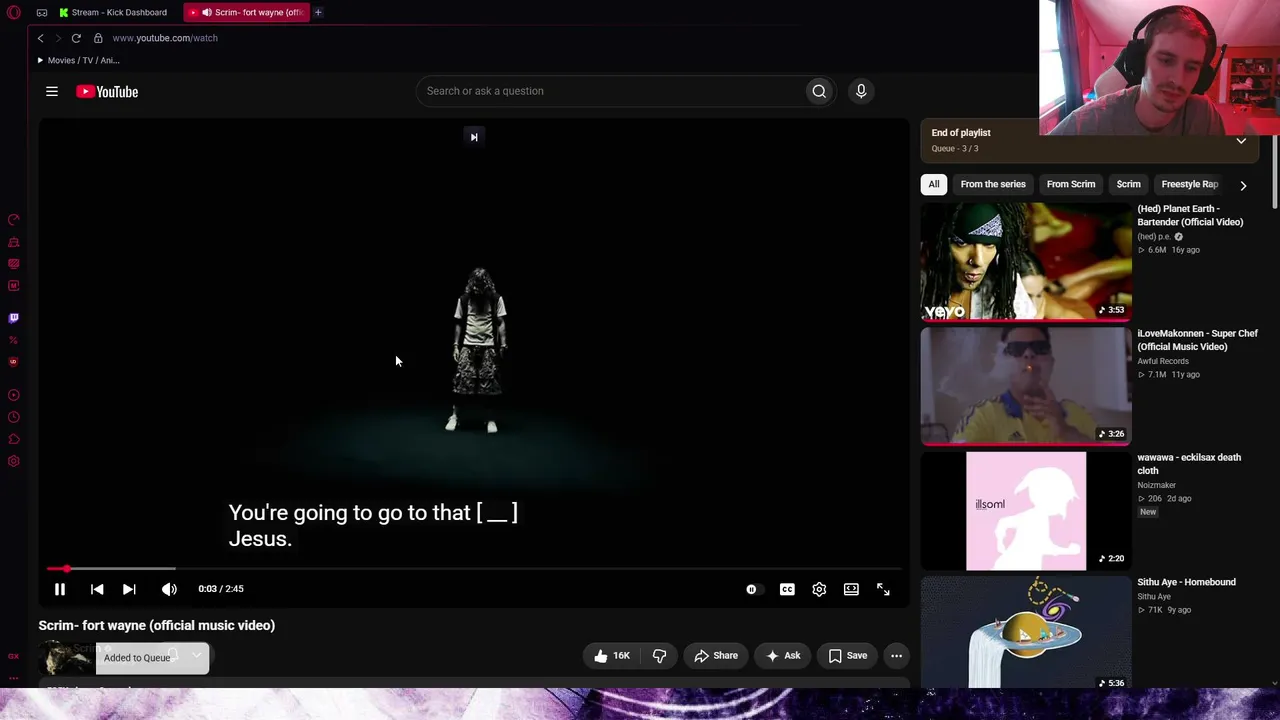
Task: Open sidebar Extensions cube icon
Action: click(14, 439)
